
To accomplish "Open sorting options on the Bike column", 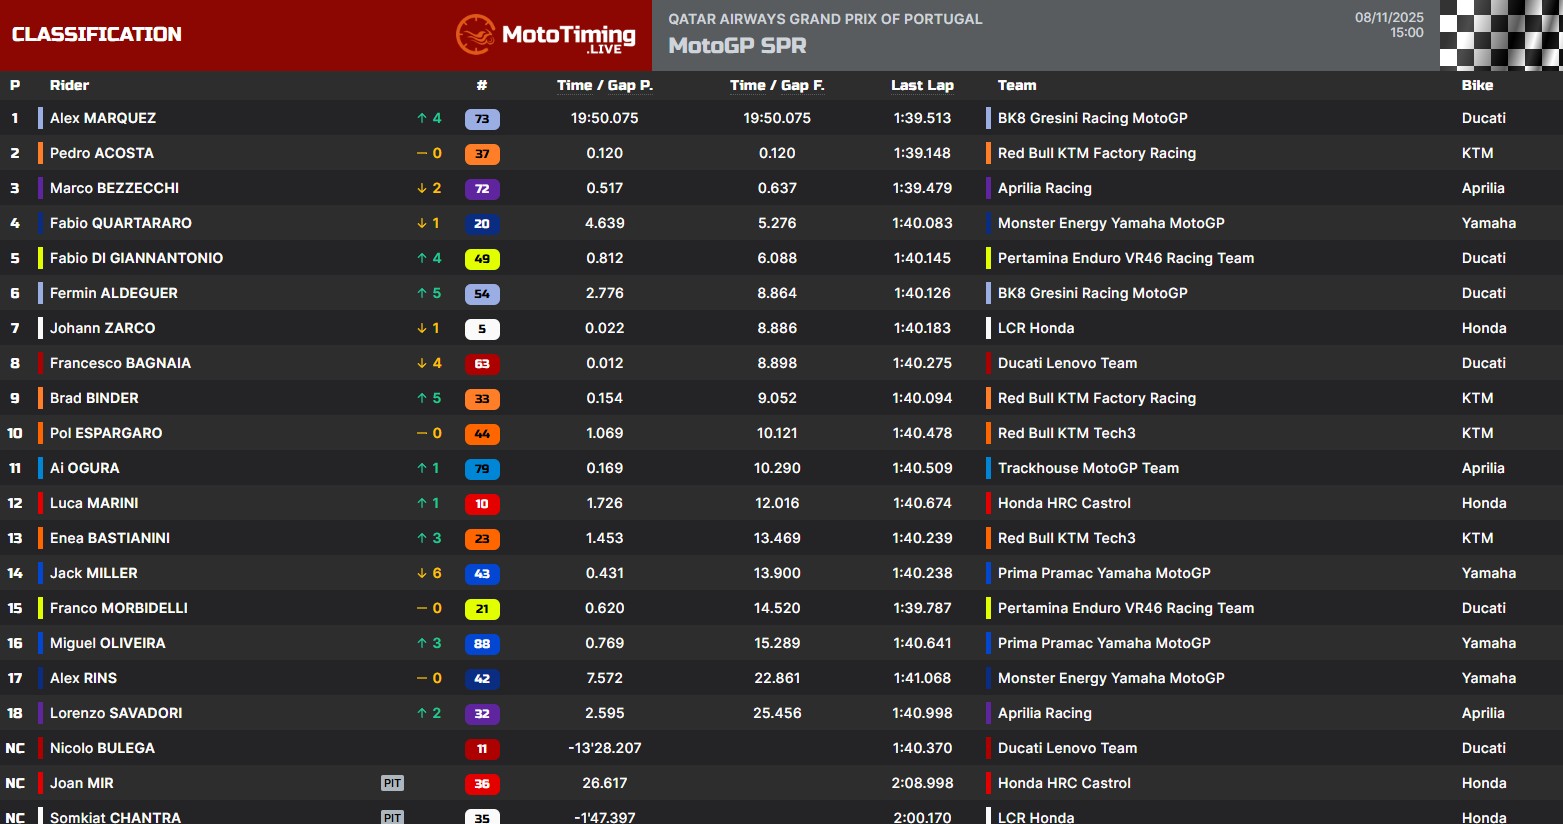I will [1477, 85].
